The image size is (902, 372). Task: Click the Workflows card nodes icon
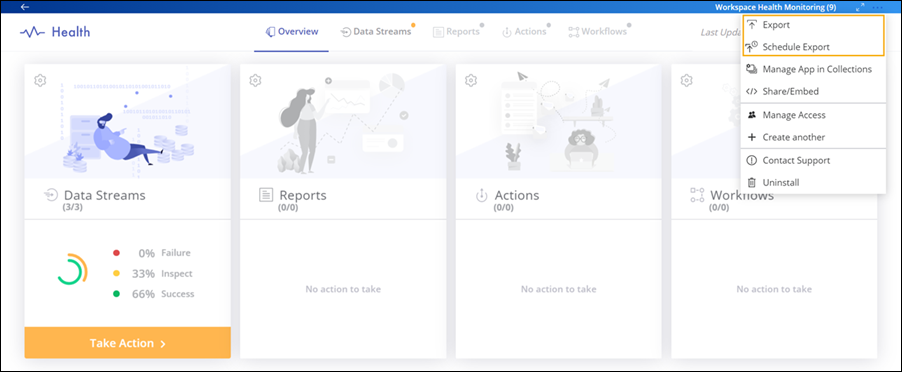pyautogui.click(x=697, y=195)
